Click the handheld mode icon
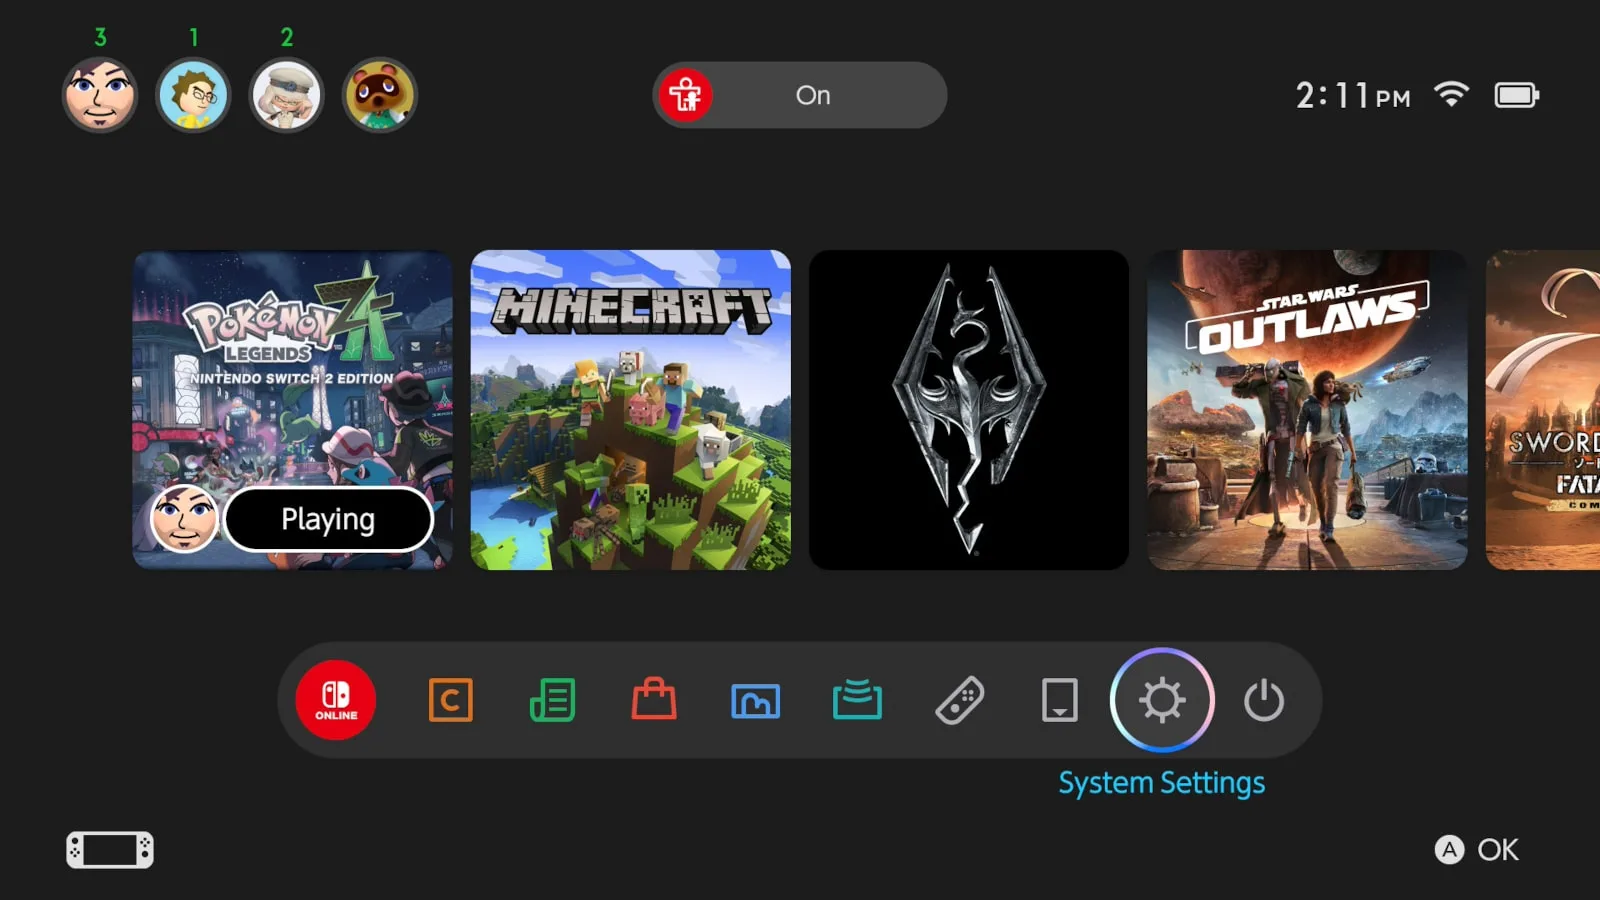The width and height of the screenshot is (1600, 900). (x=108, y=849)
